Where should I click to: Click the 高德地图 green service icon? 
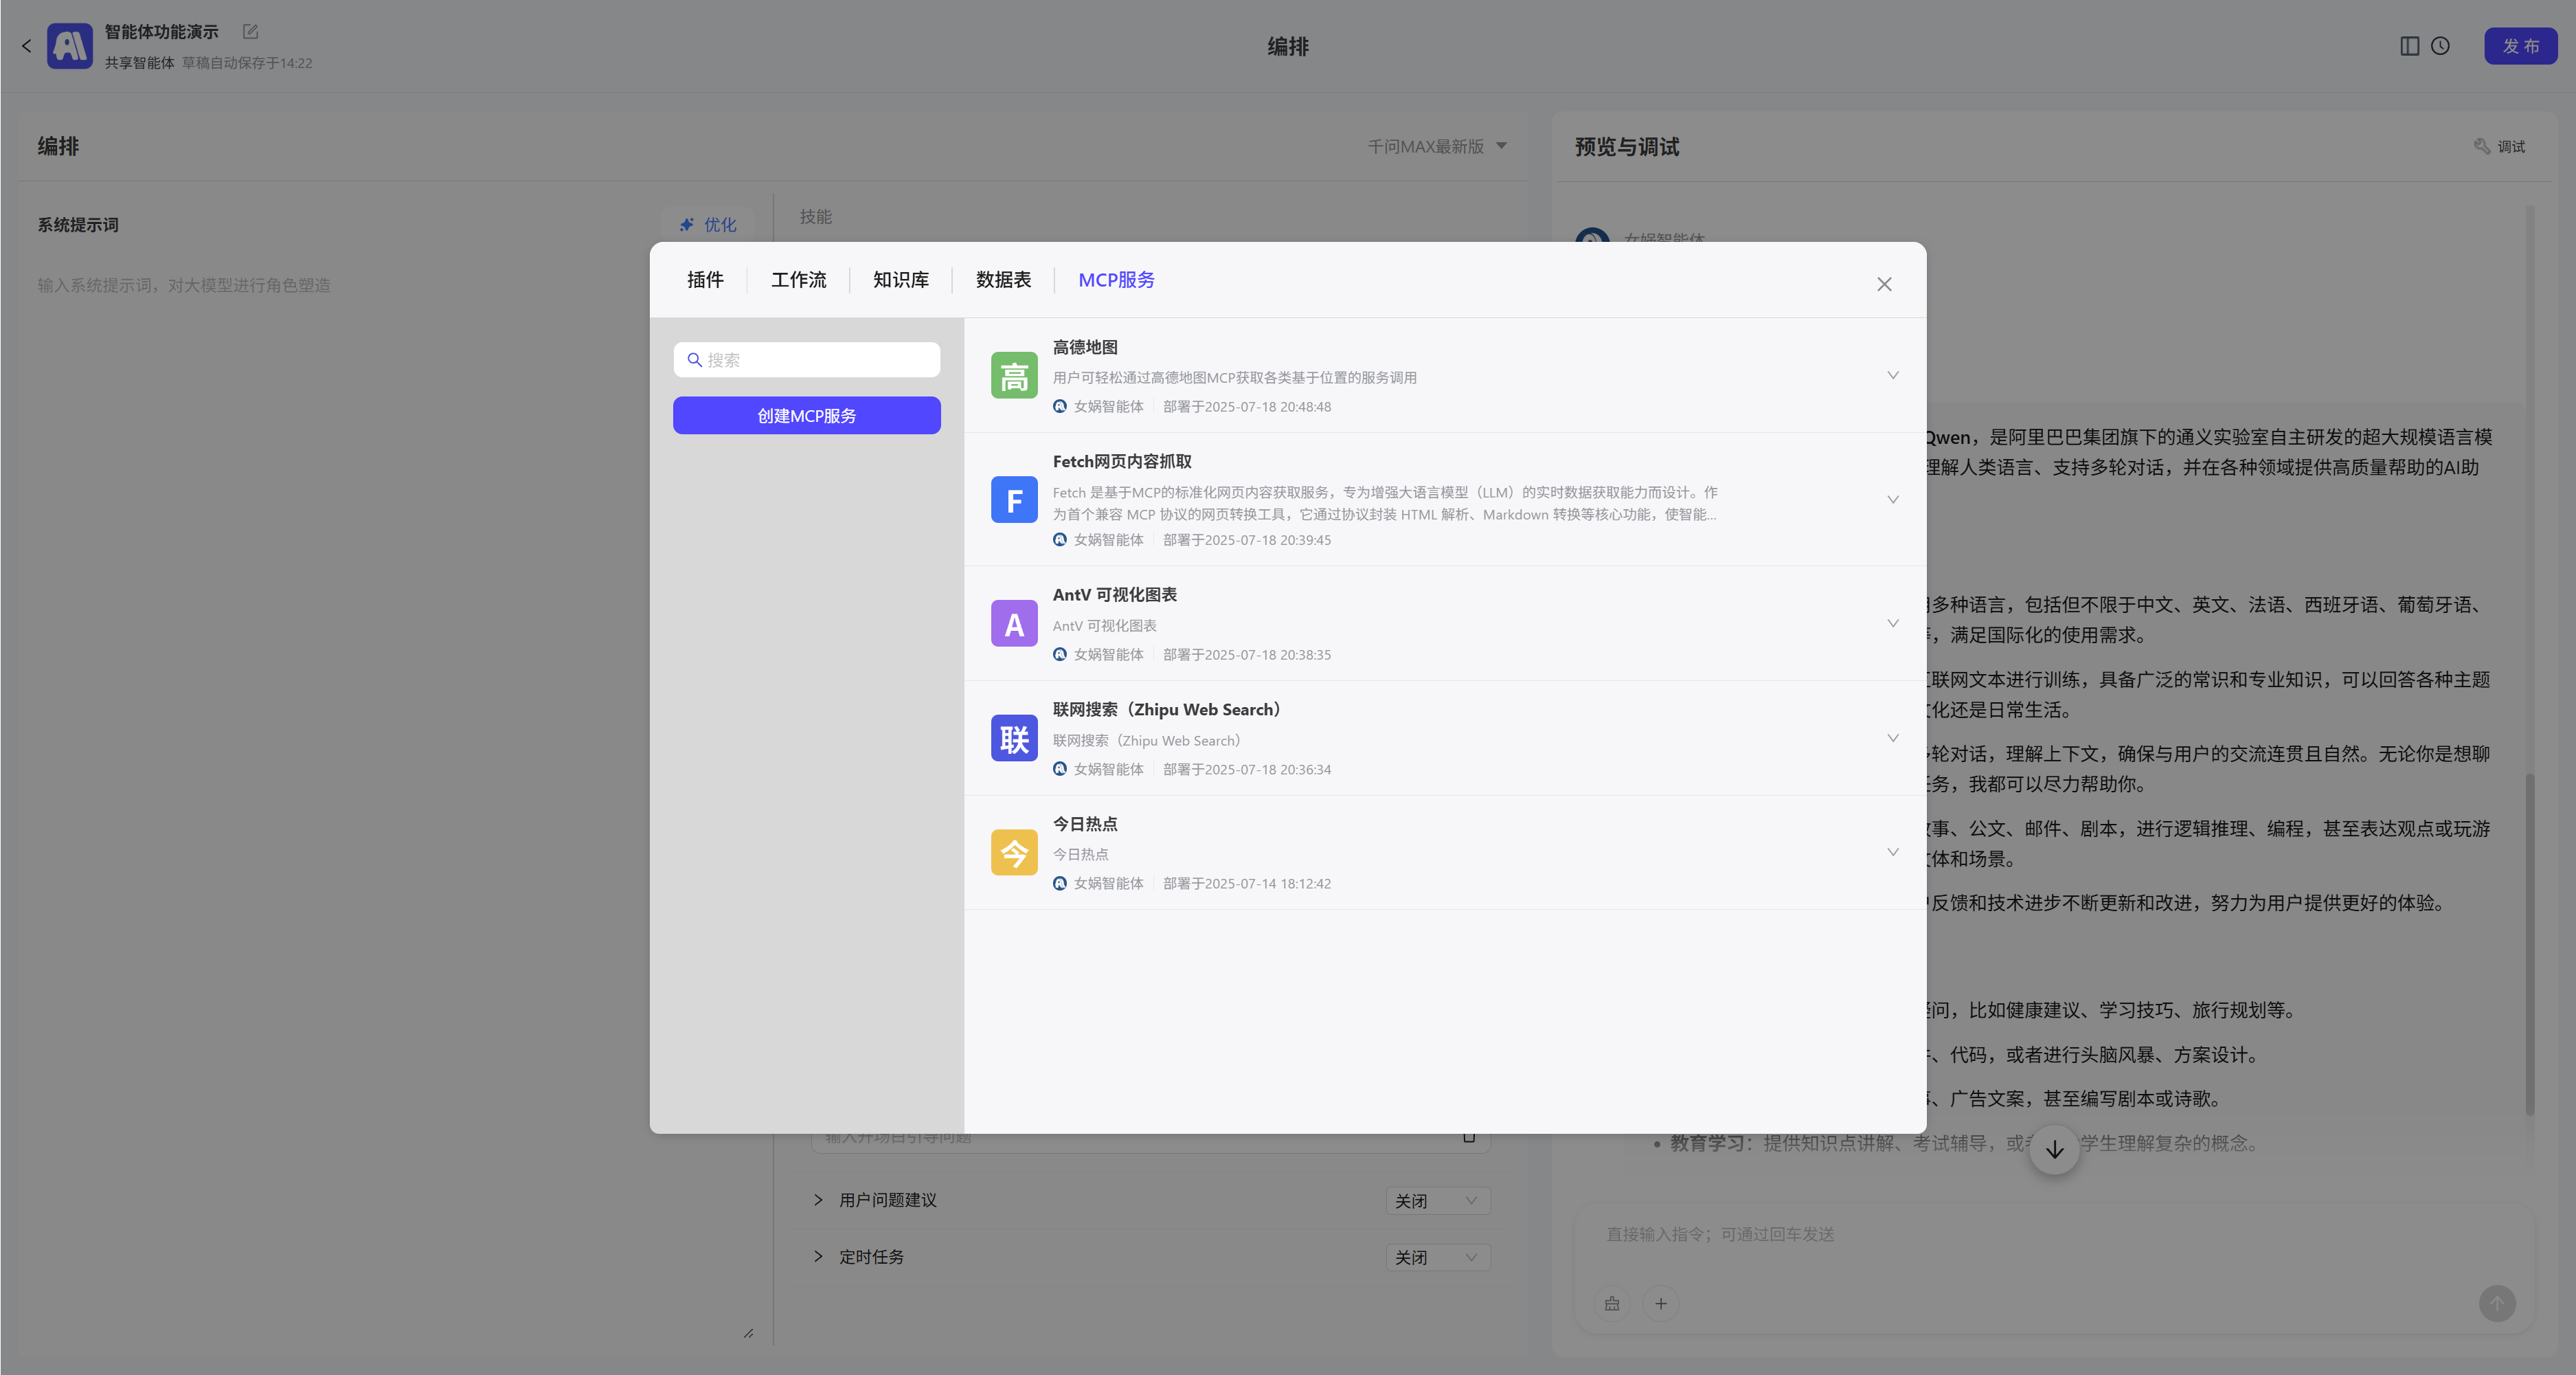click(x=1013, y=376)
